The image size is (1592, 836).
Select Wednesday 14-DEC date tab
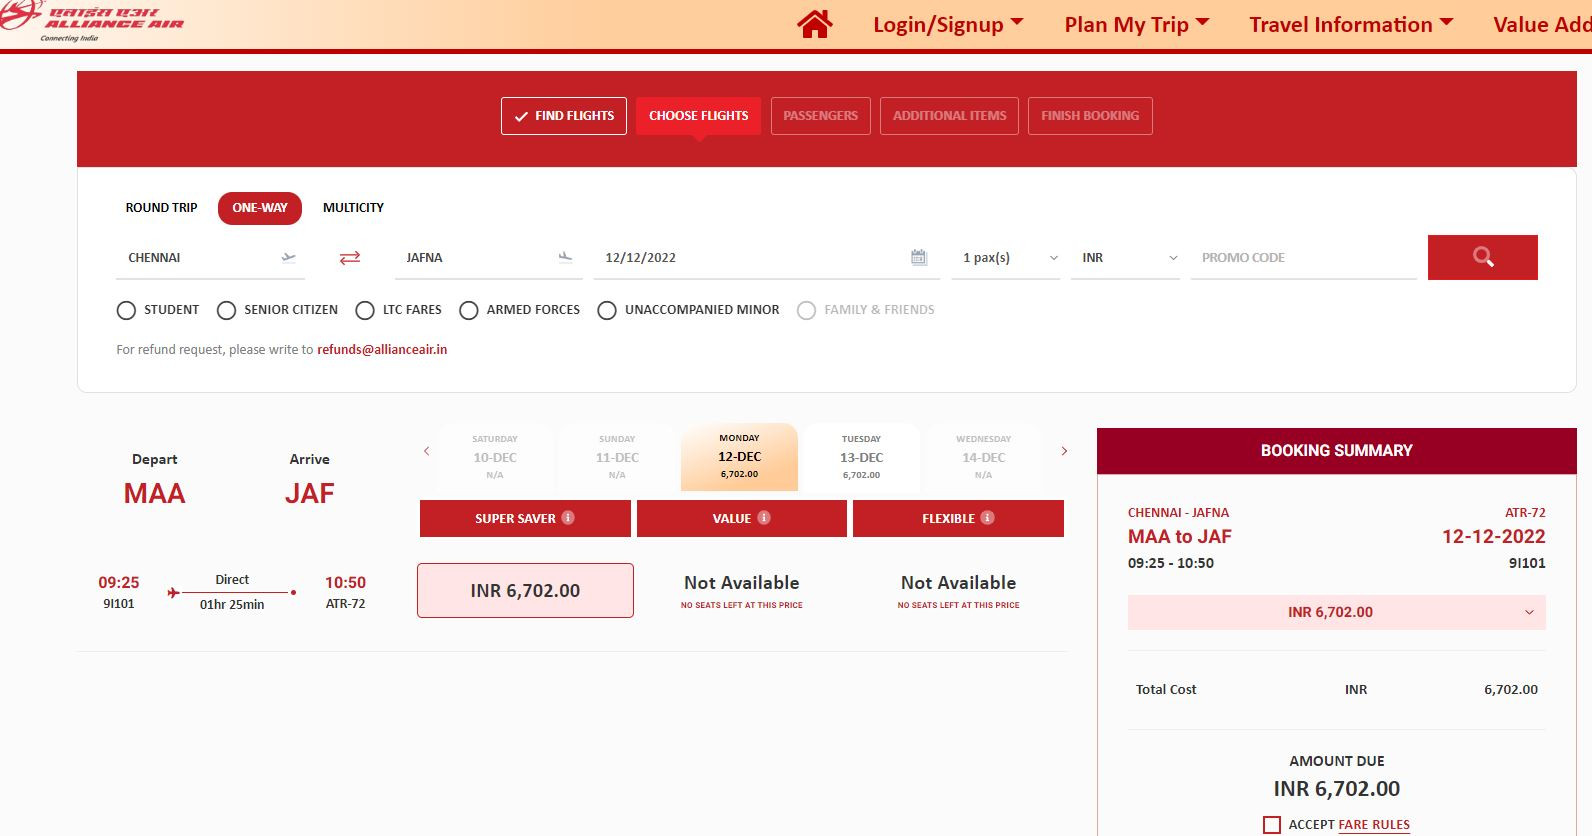[984, 457]
